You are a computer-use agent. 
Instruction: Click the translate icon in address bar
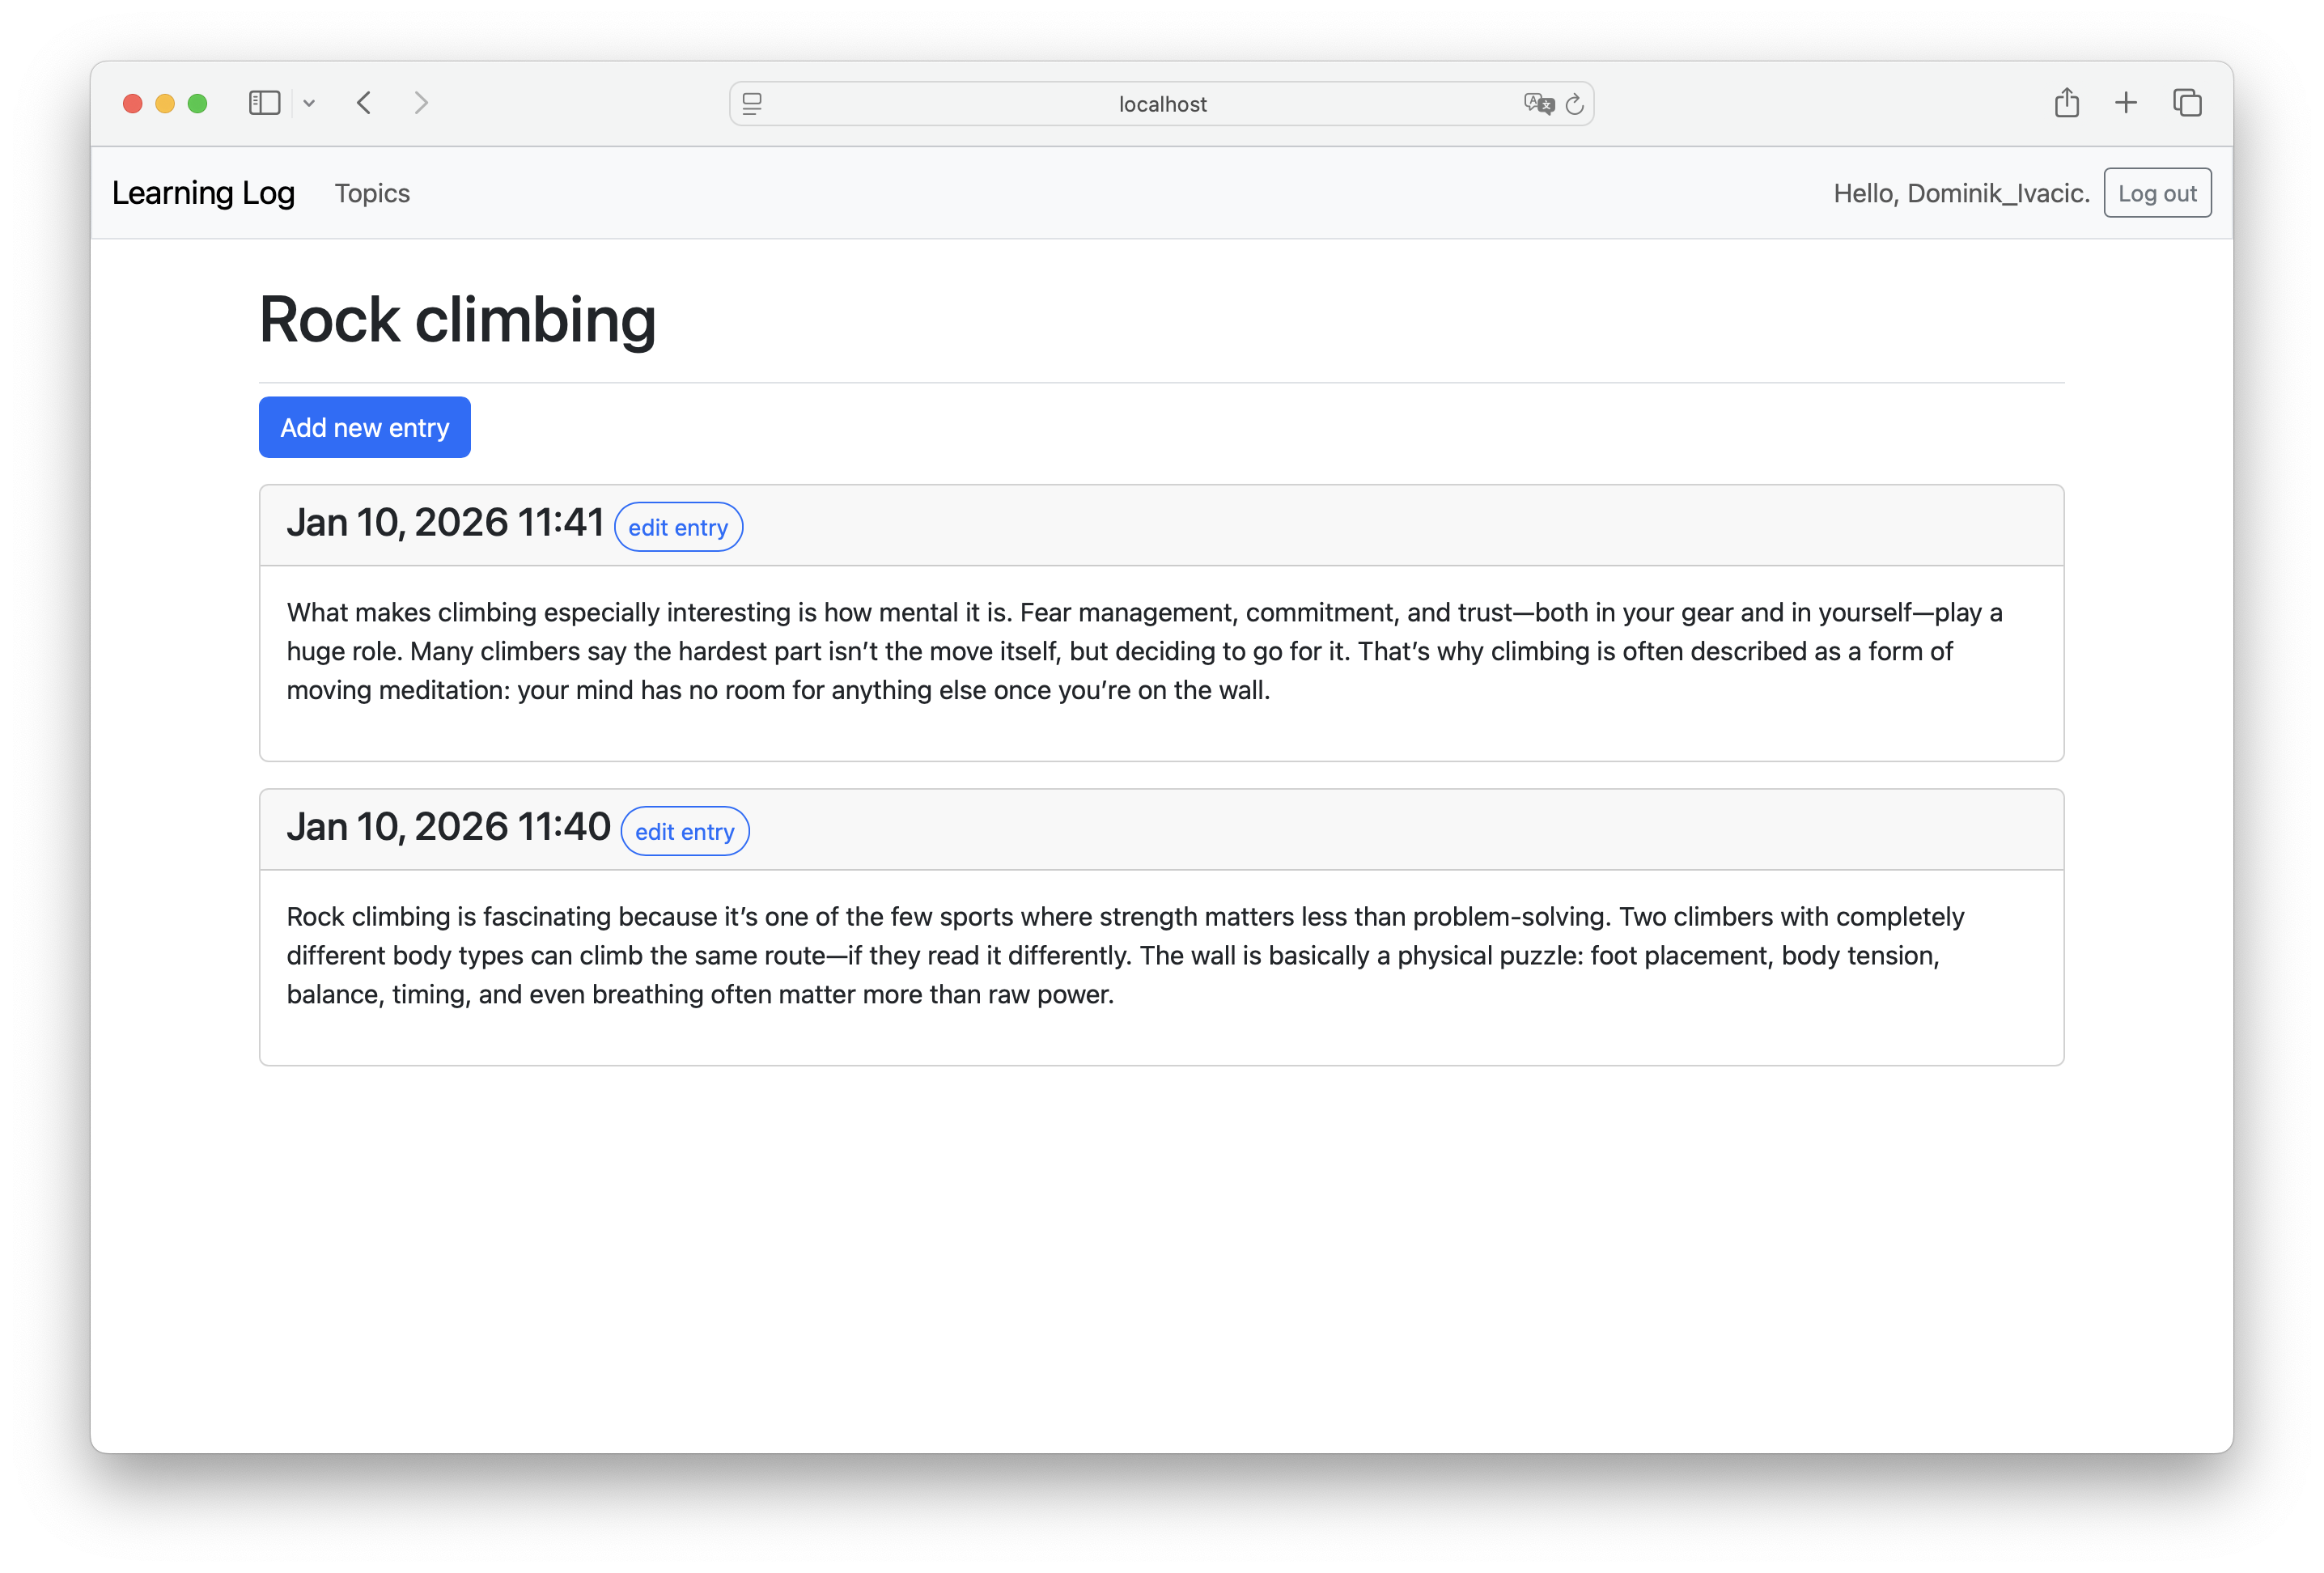[x=1539, y=103]
